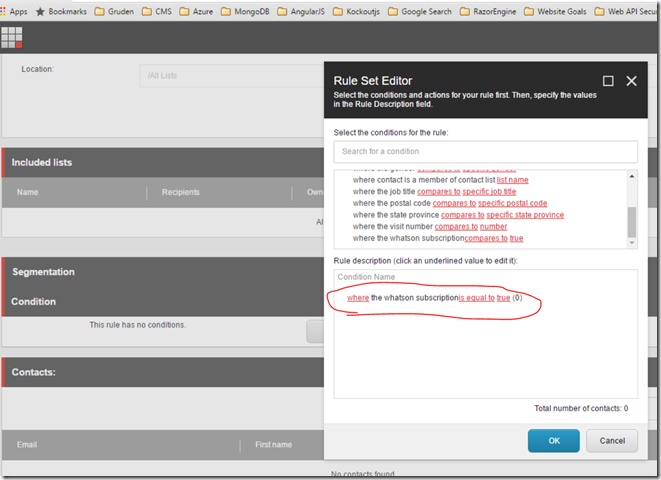Maximize the Rule Set Editor dialog

(x=608, y=81)
